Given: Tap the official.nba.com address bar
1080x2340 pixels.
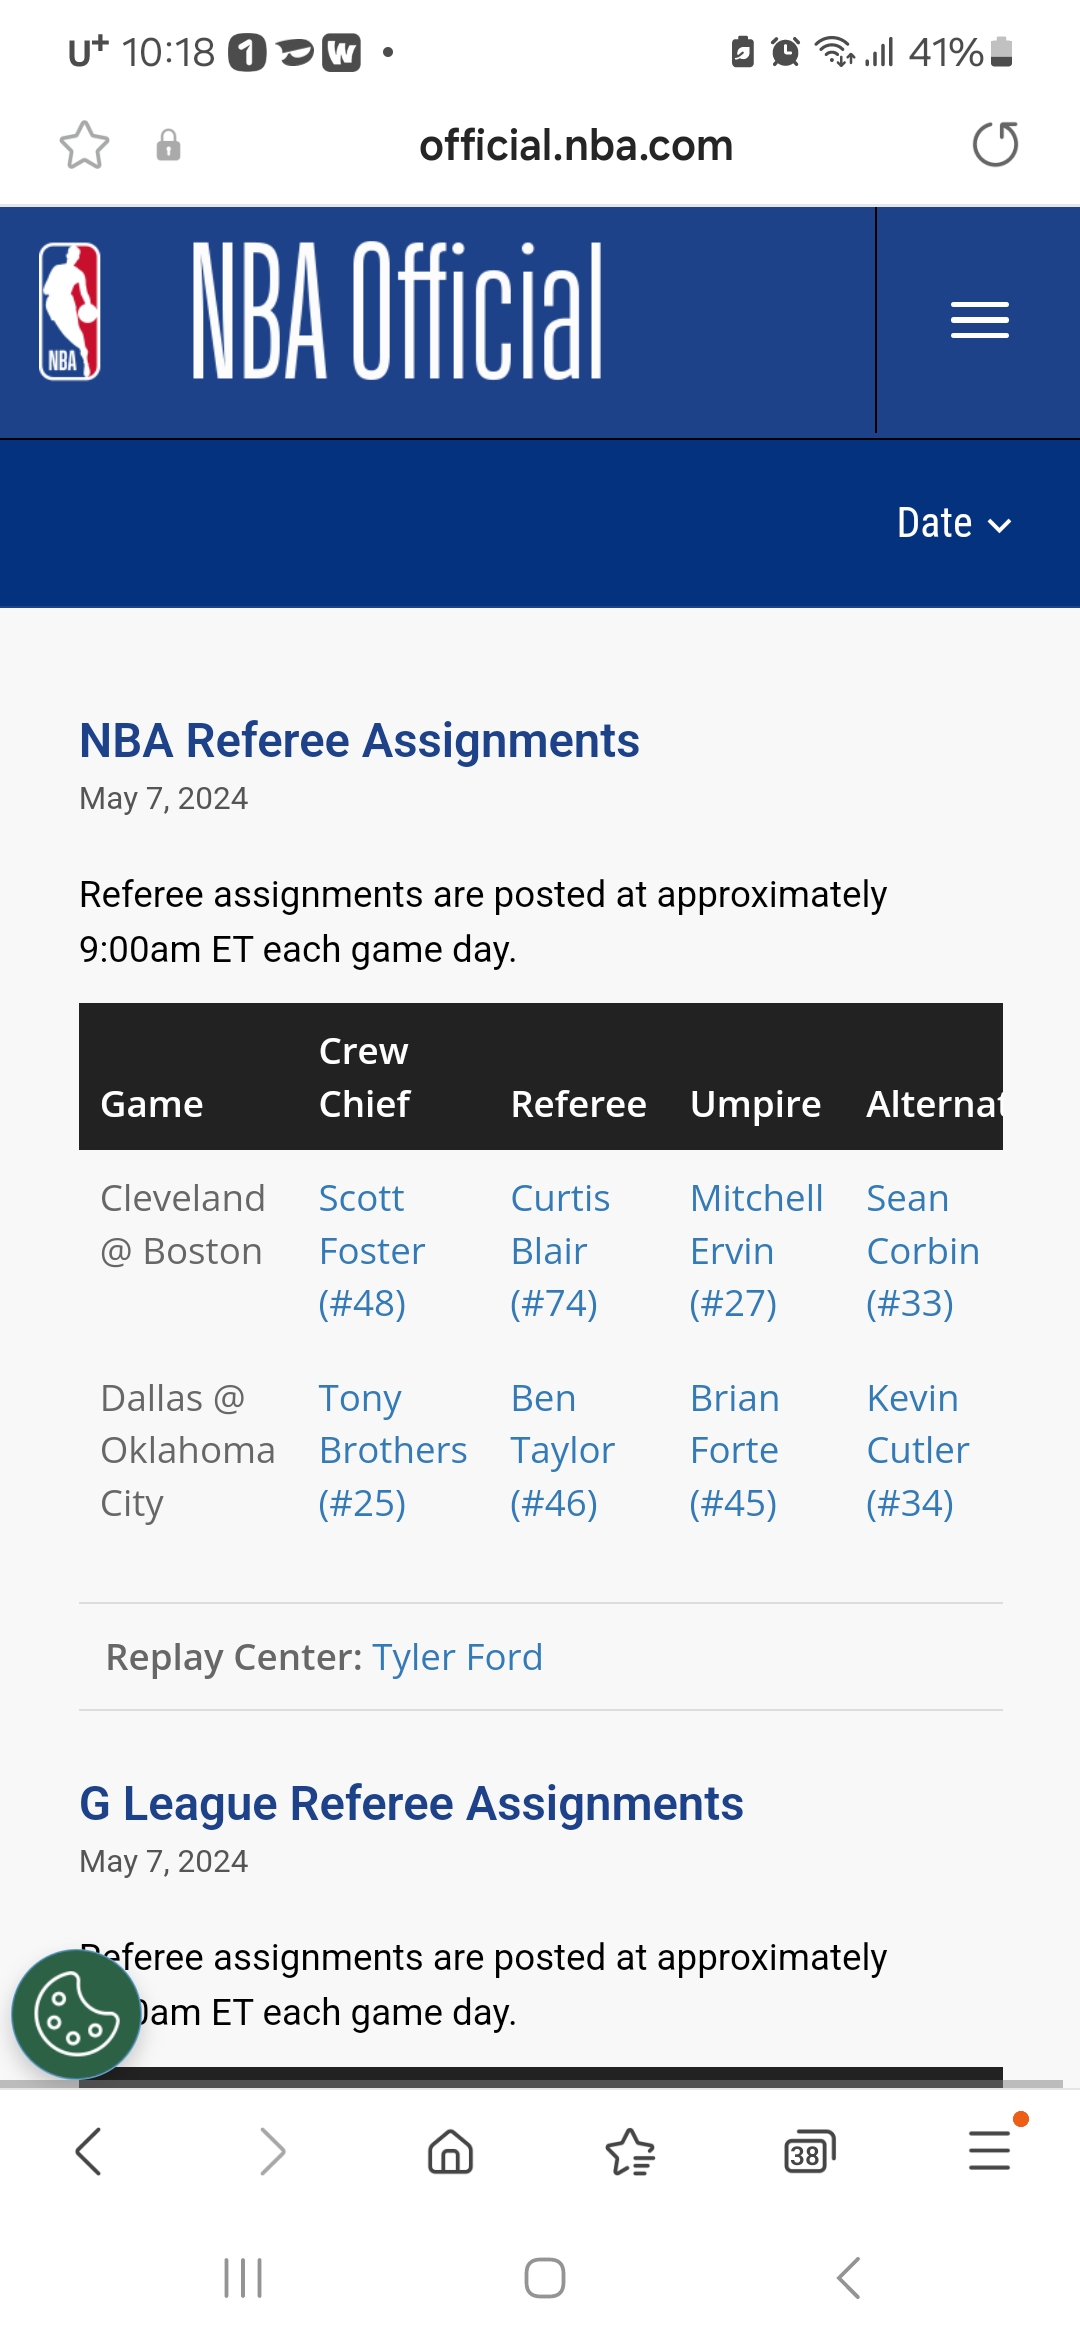Looking at the screenshot, I should (x=576, y=146).
